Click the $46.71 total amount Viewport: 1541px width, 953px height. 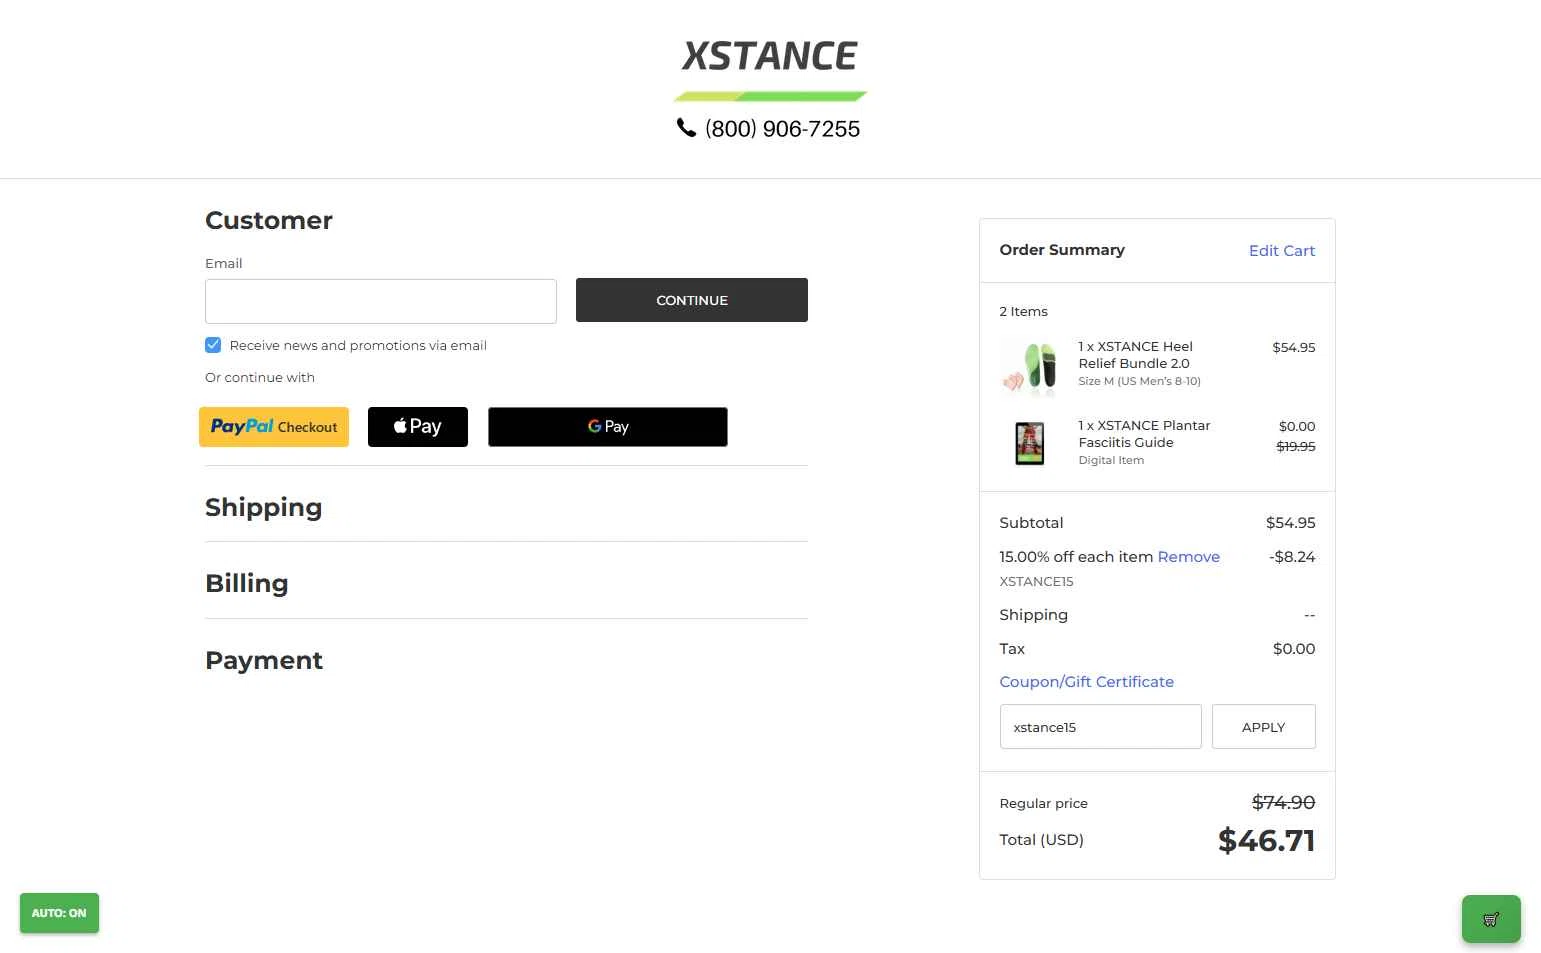point(1267,841)
